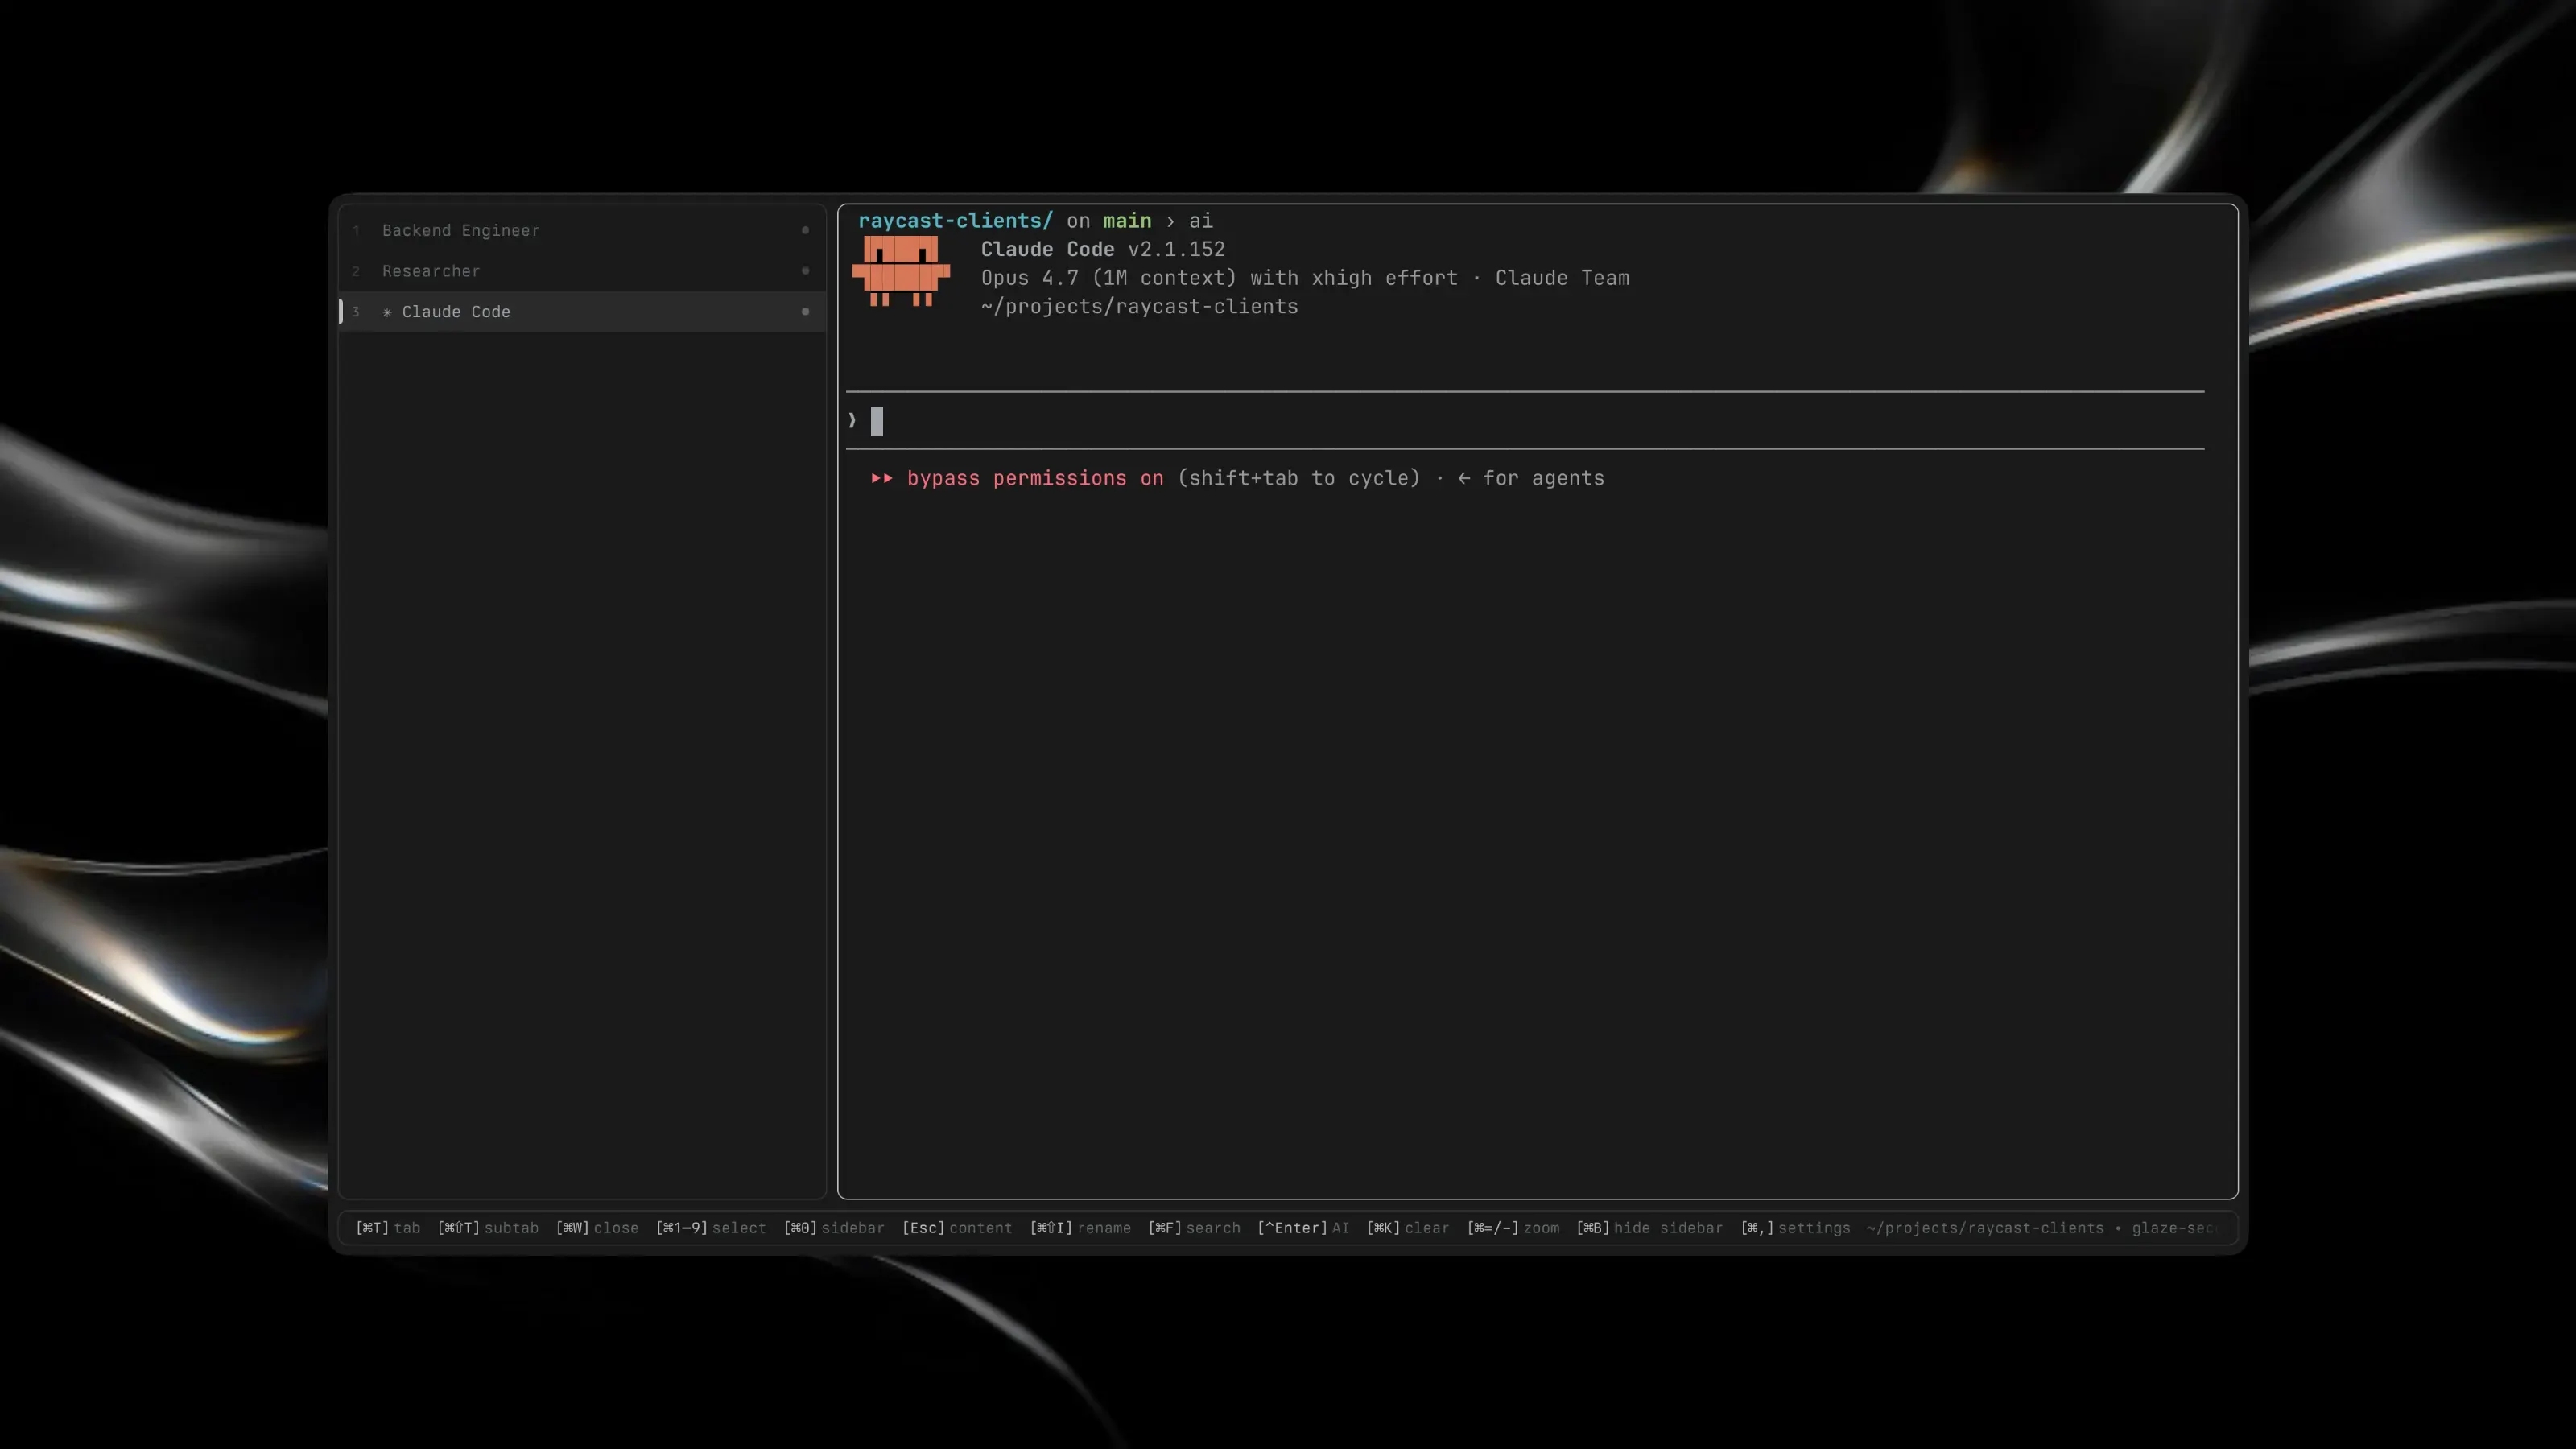The width and height of the screenshot is (2576, 1449).
Task: Click the Claude Code pixel mascot logo
Action: (x=900, y=271)
